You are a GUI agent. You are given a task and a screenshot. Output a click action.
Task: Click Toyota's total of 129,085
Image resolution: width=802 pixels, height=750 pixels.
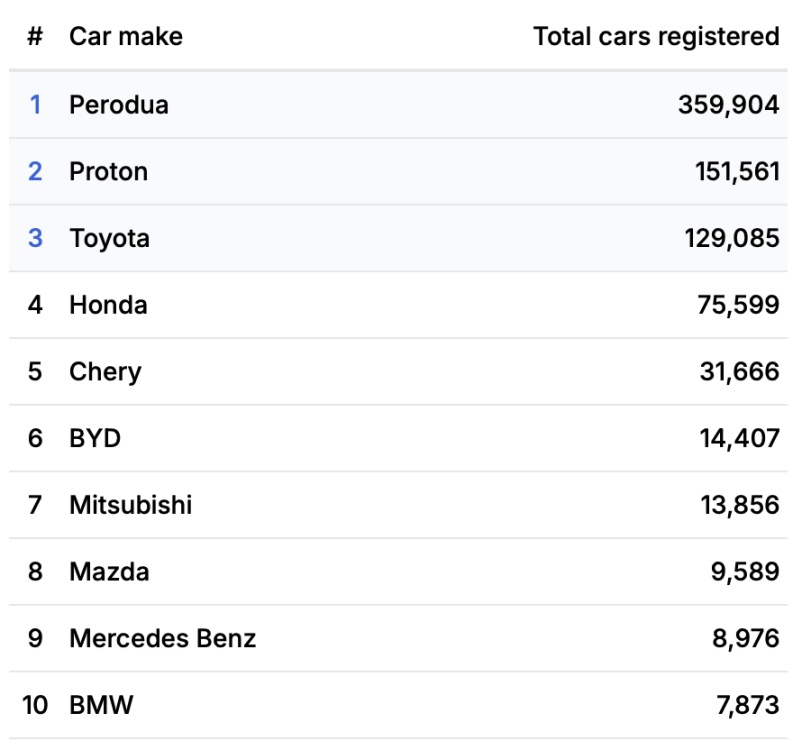(731, 238)
